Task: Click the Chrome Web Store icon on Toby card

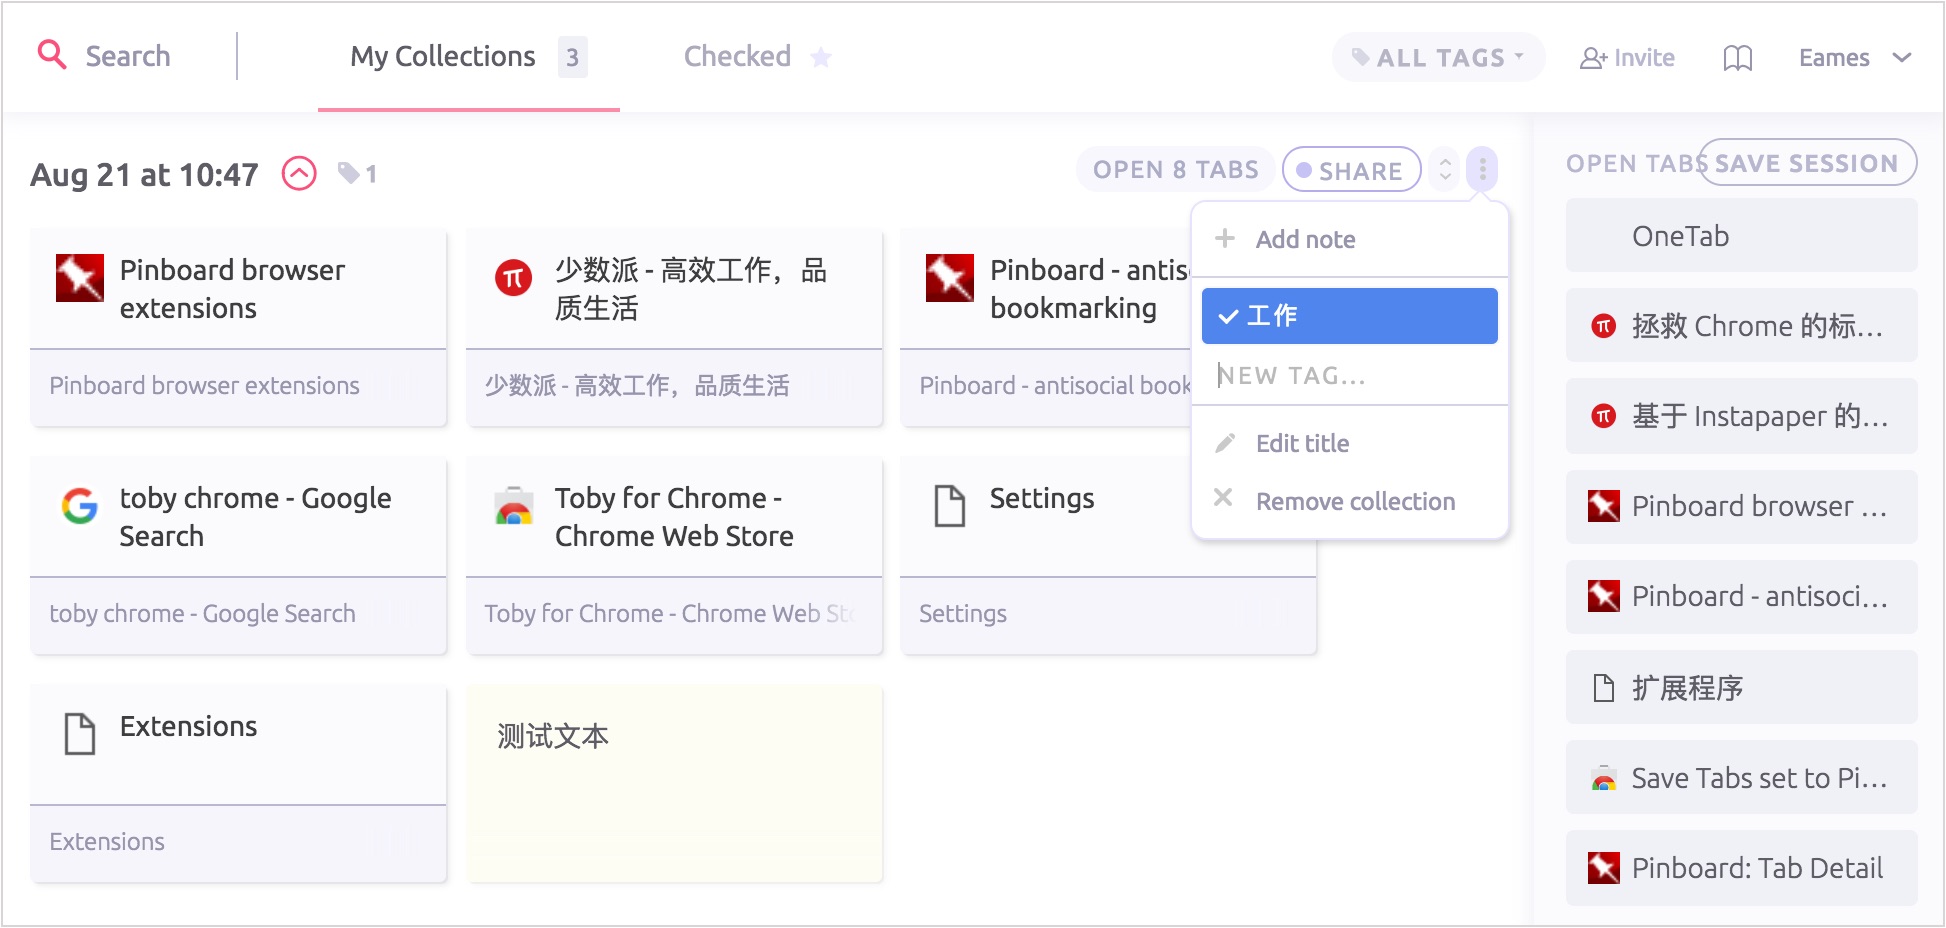Action: [x=514, y=507]
